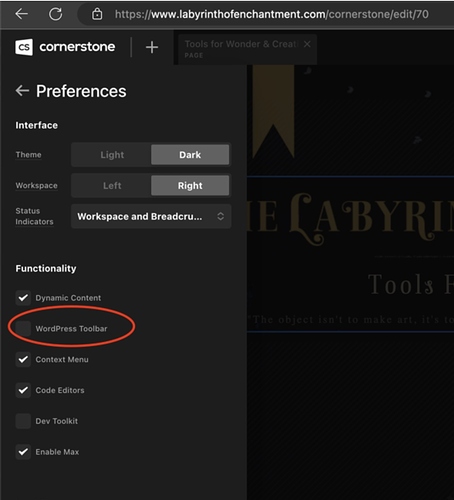Uncheck the Dynamic Content checkbox
This screenshot has width=454, height=500.
pyautogui.click(x=23, y=298)
